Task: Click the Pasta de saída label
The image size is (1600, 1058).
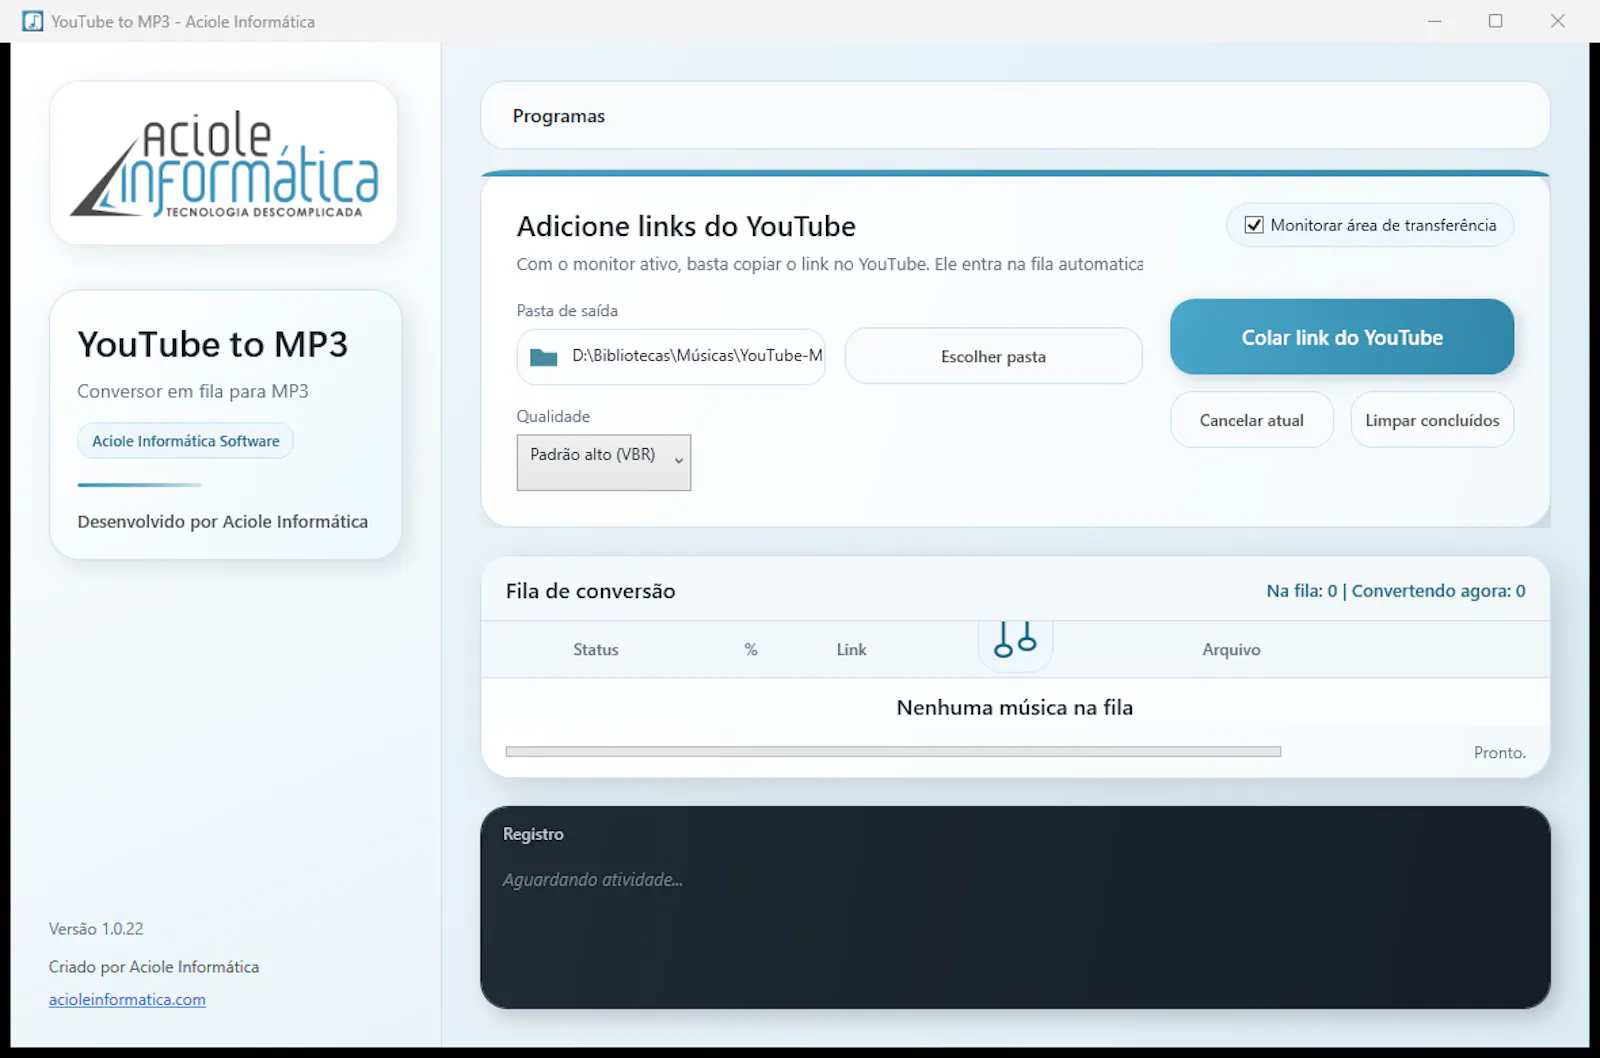Action: coord(567,311)
